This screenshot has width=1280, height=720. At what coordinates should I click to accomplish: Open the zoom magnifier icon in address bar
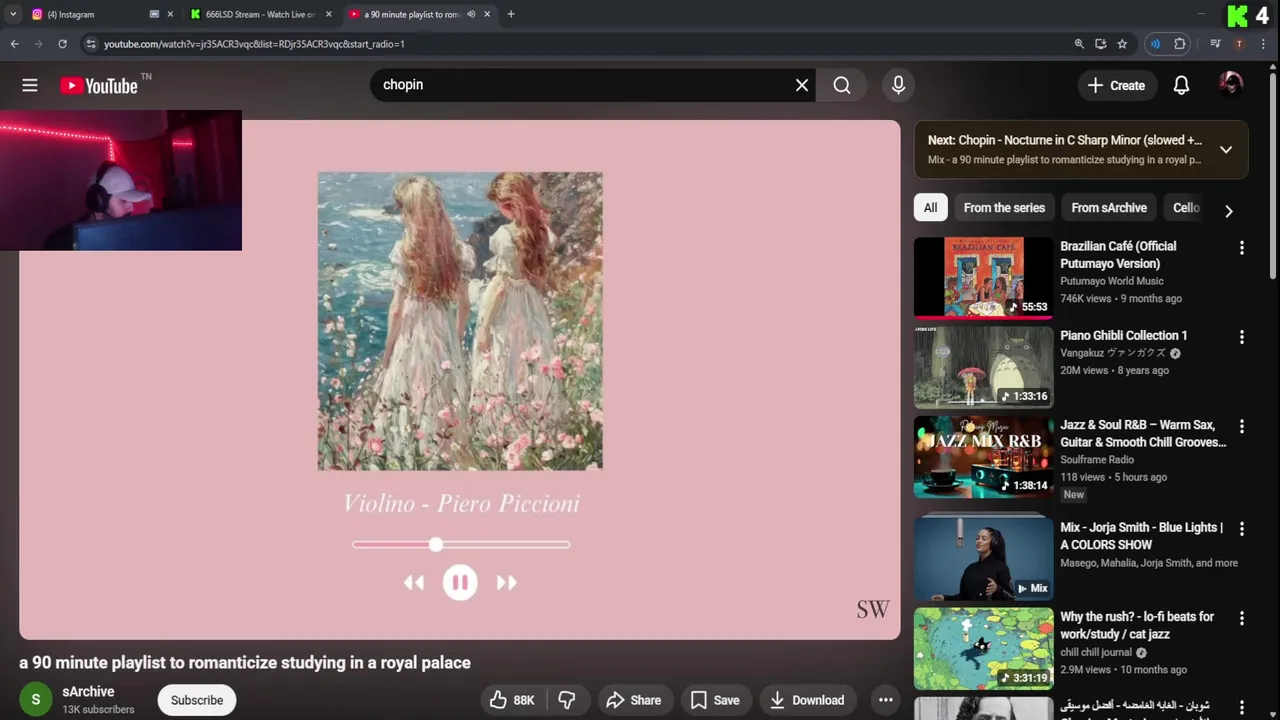pyautogui.click(x=1079, y=44)
